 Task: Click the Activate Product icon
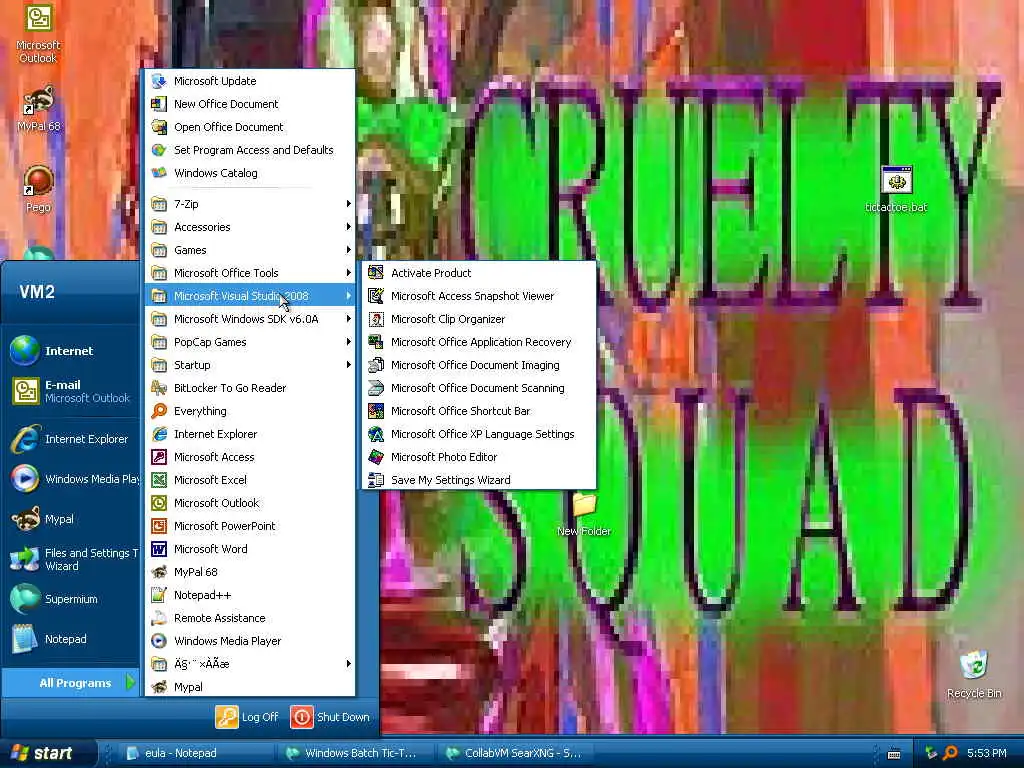(376, 272)
